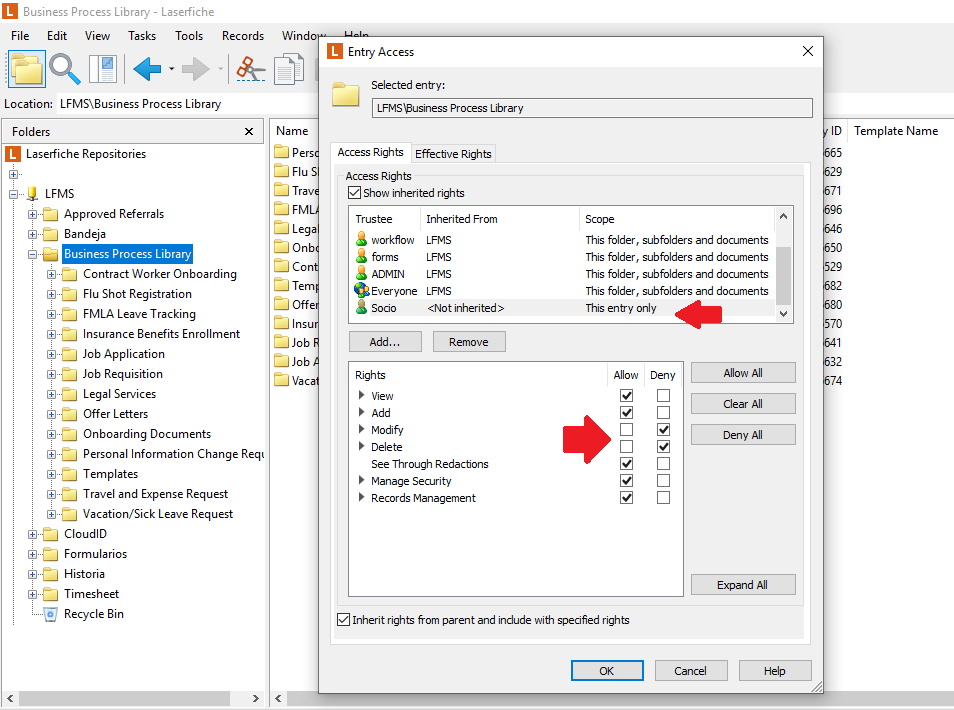Select the Access Rights tab

point(371,152)
